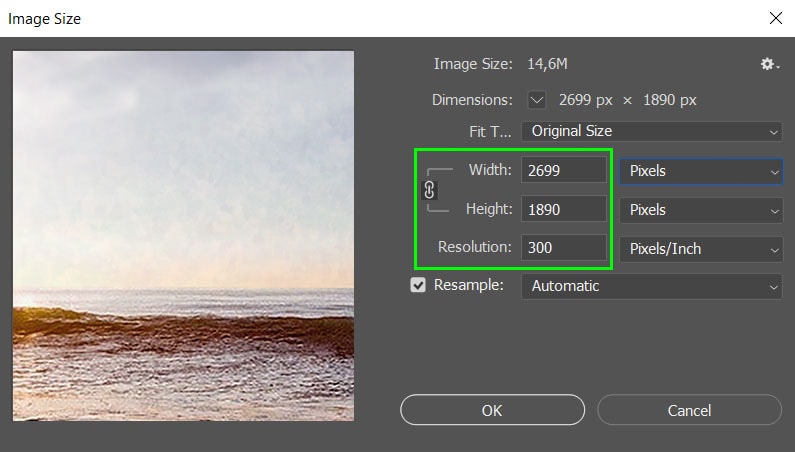795x452 pixels.
Task: Open the Width units Pixels dropdown
Action: point(701,171)
